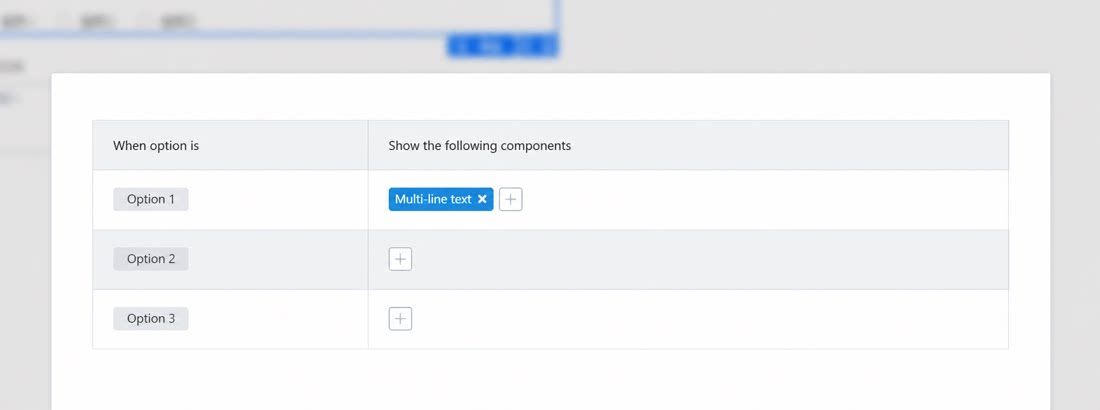The image size is (1100, 410).
Task: Select the Multi-line text tag
Action: [x=433, y=199]
